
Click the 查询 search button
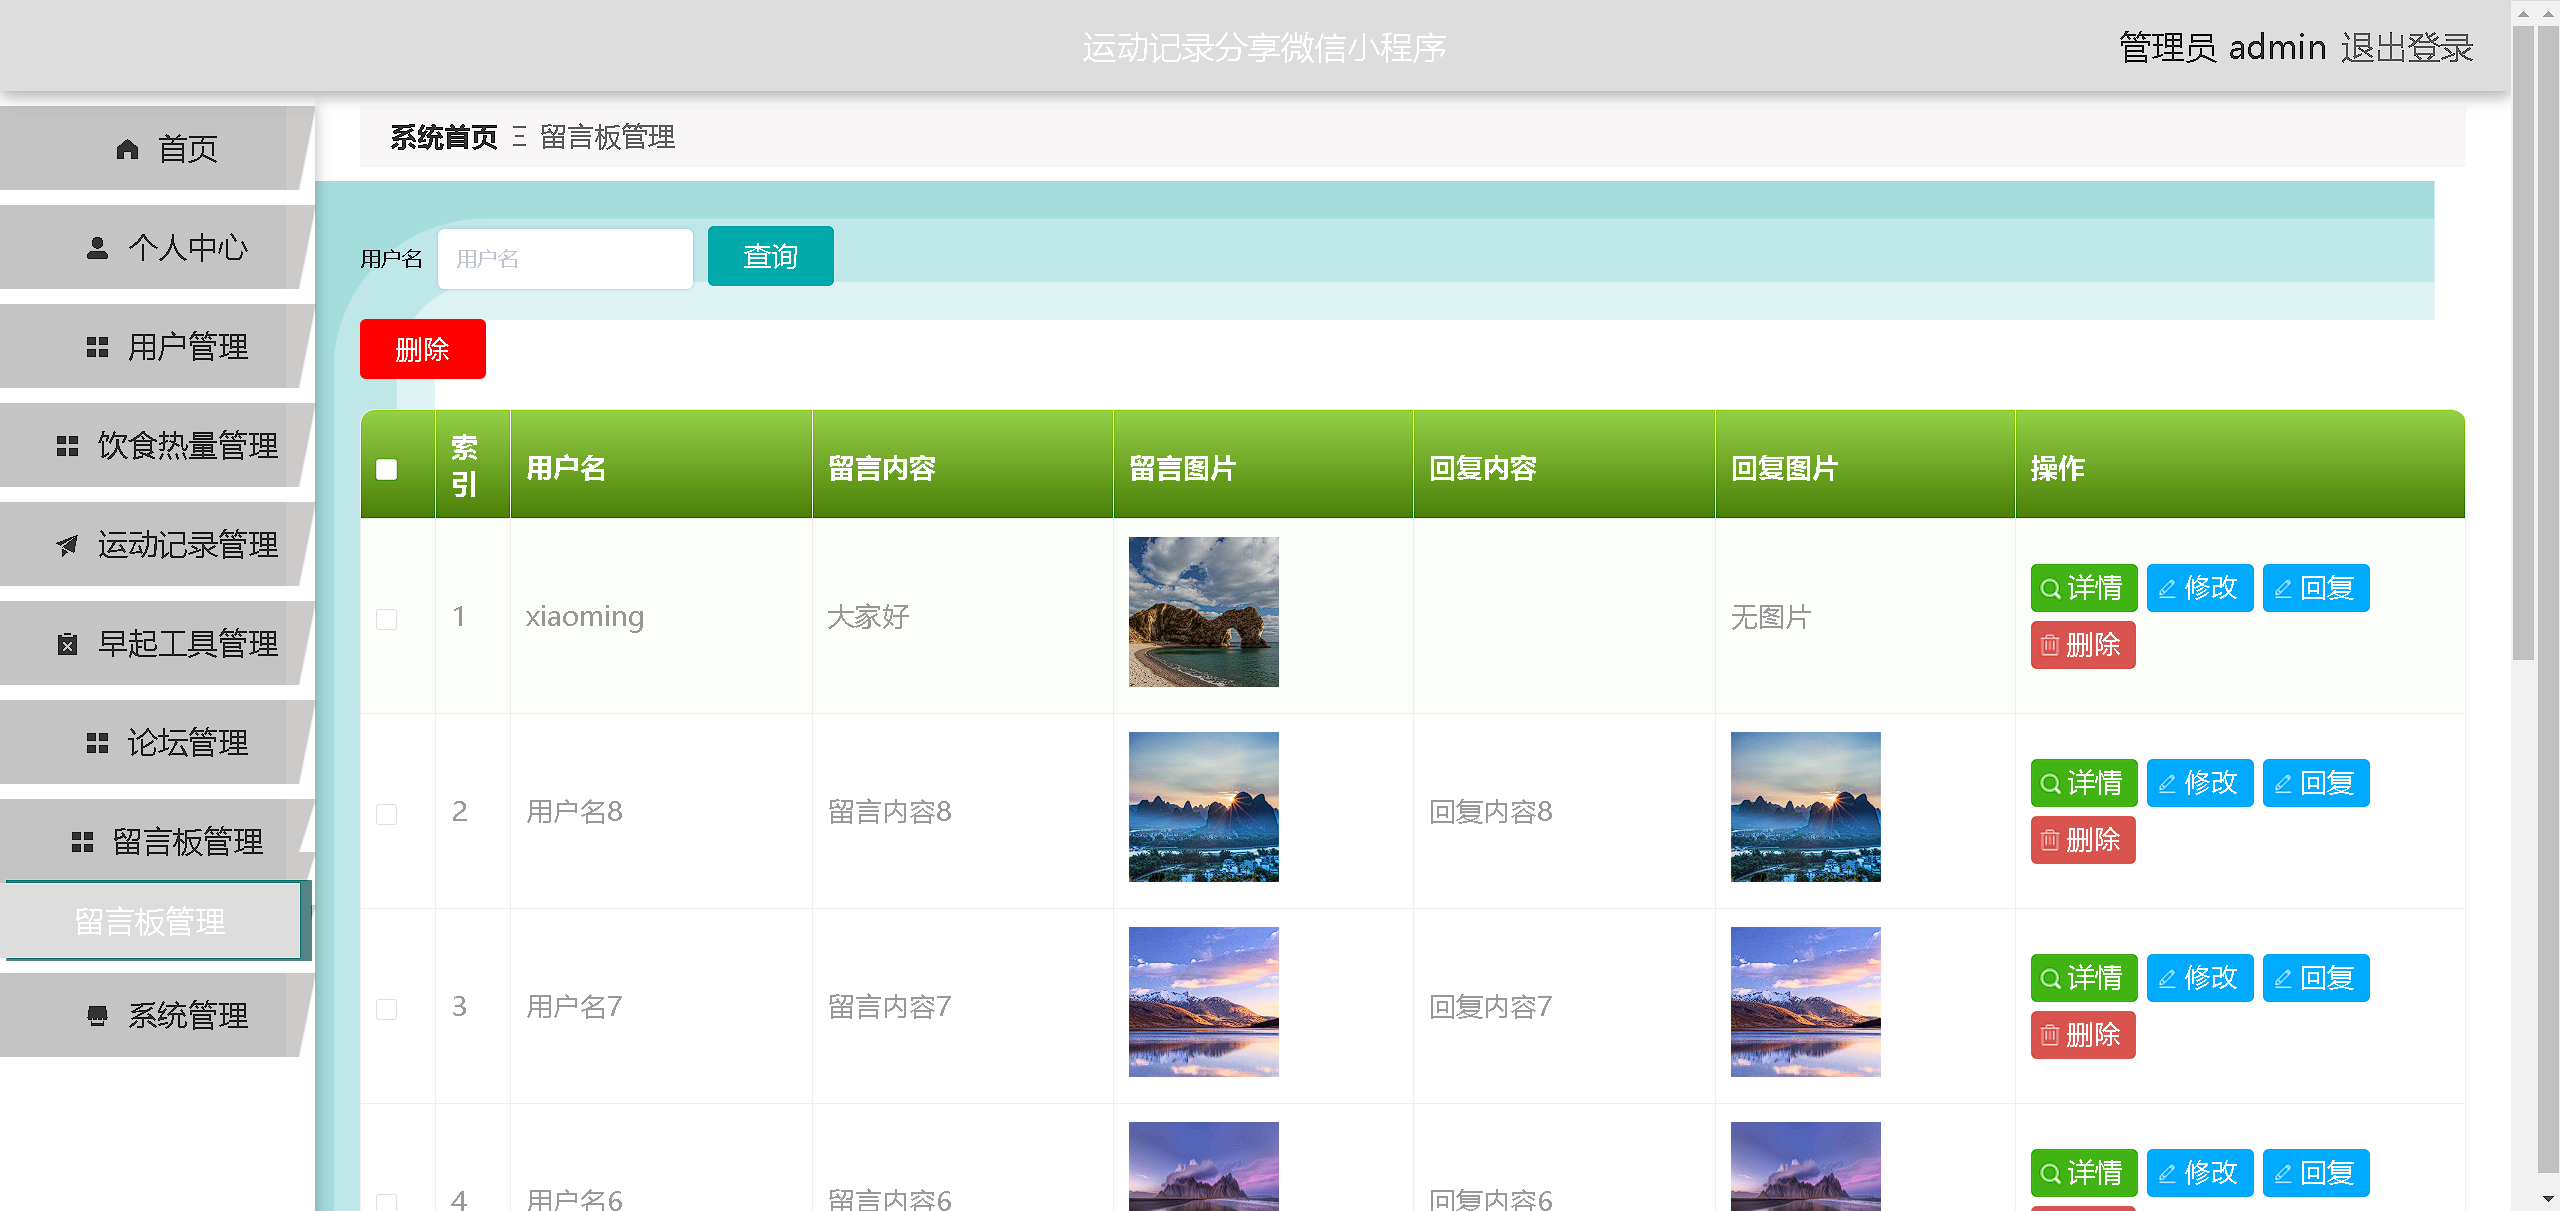pyautogui.click(x=770, y=257)
